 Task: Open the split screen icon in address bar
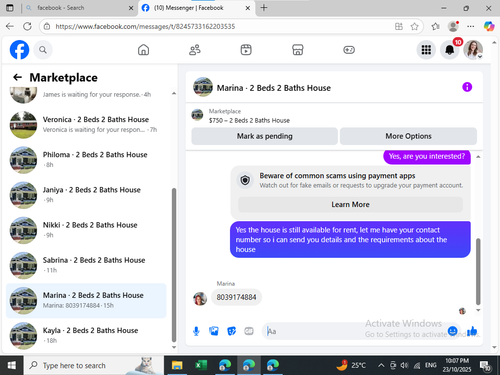(x=399, y=26)
